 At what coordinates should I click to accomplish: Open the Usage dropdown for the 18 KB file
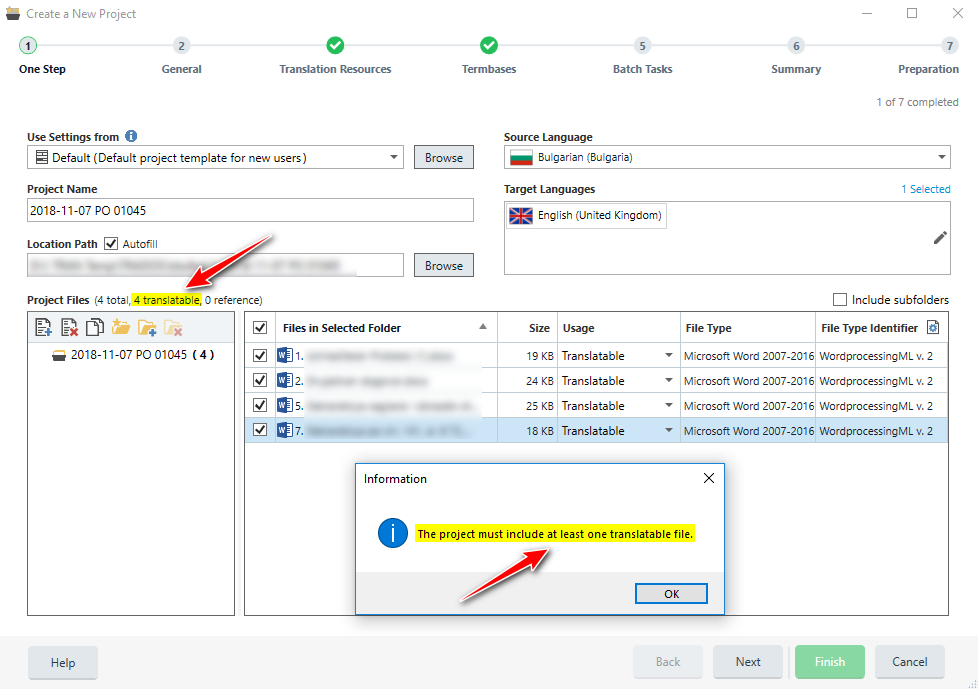click(x=669, y=430)
